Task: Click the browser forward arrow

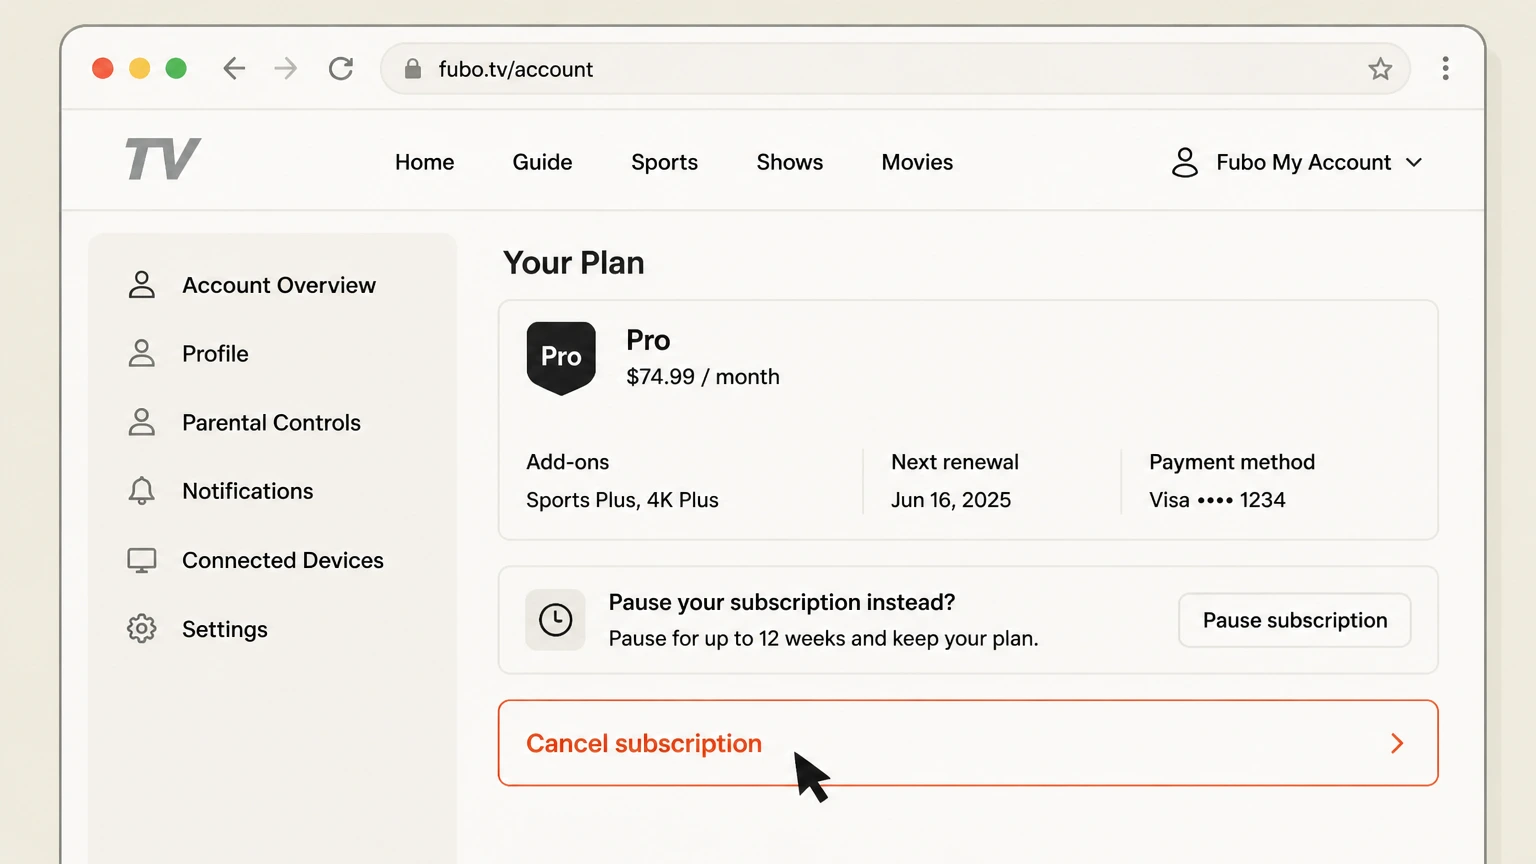Action: pyautogui.click(x=286, y=68)
